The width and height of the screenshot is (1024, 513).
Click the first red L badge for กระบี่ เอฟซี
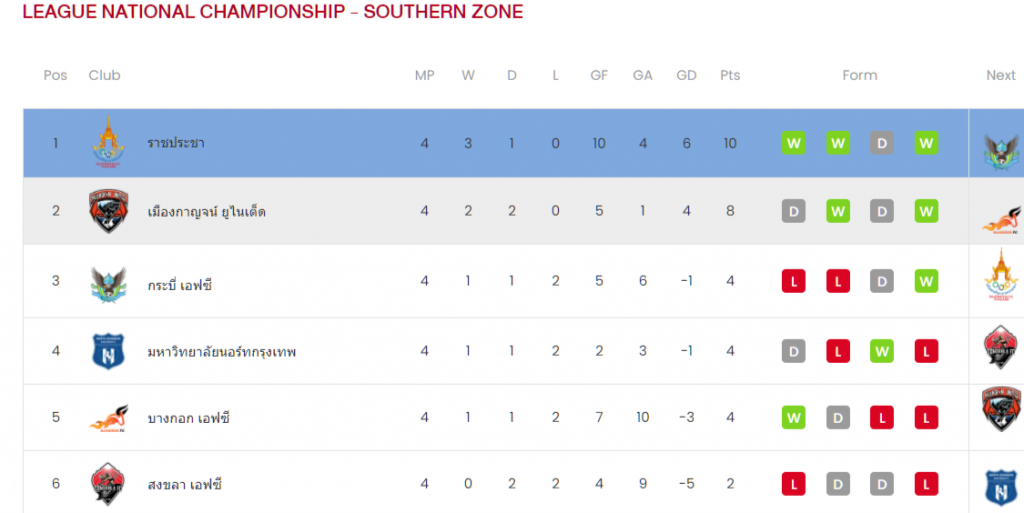[793, 281]
